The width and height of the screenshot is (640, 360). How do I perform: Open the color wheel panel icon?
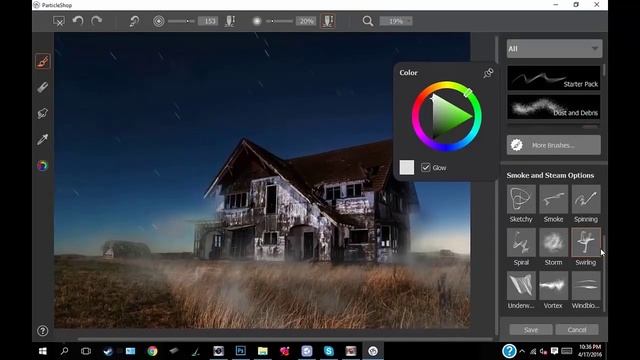pyautogui.click(x=42, y=165)
